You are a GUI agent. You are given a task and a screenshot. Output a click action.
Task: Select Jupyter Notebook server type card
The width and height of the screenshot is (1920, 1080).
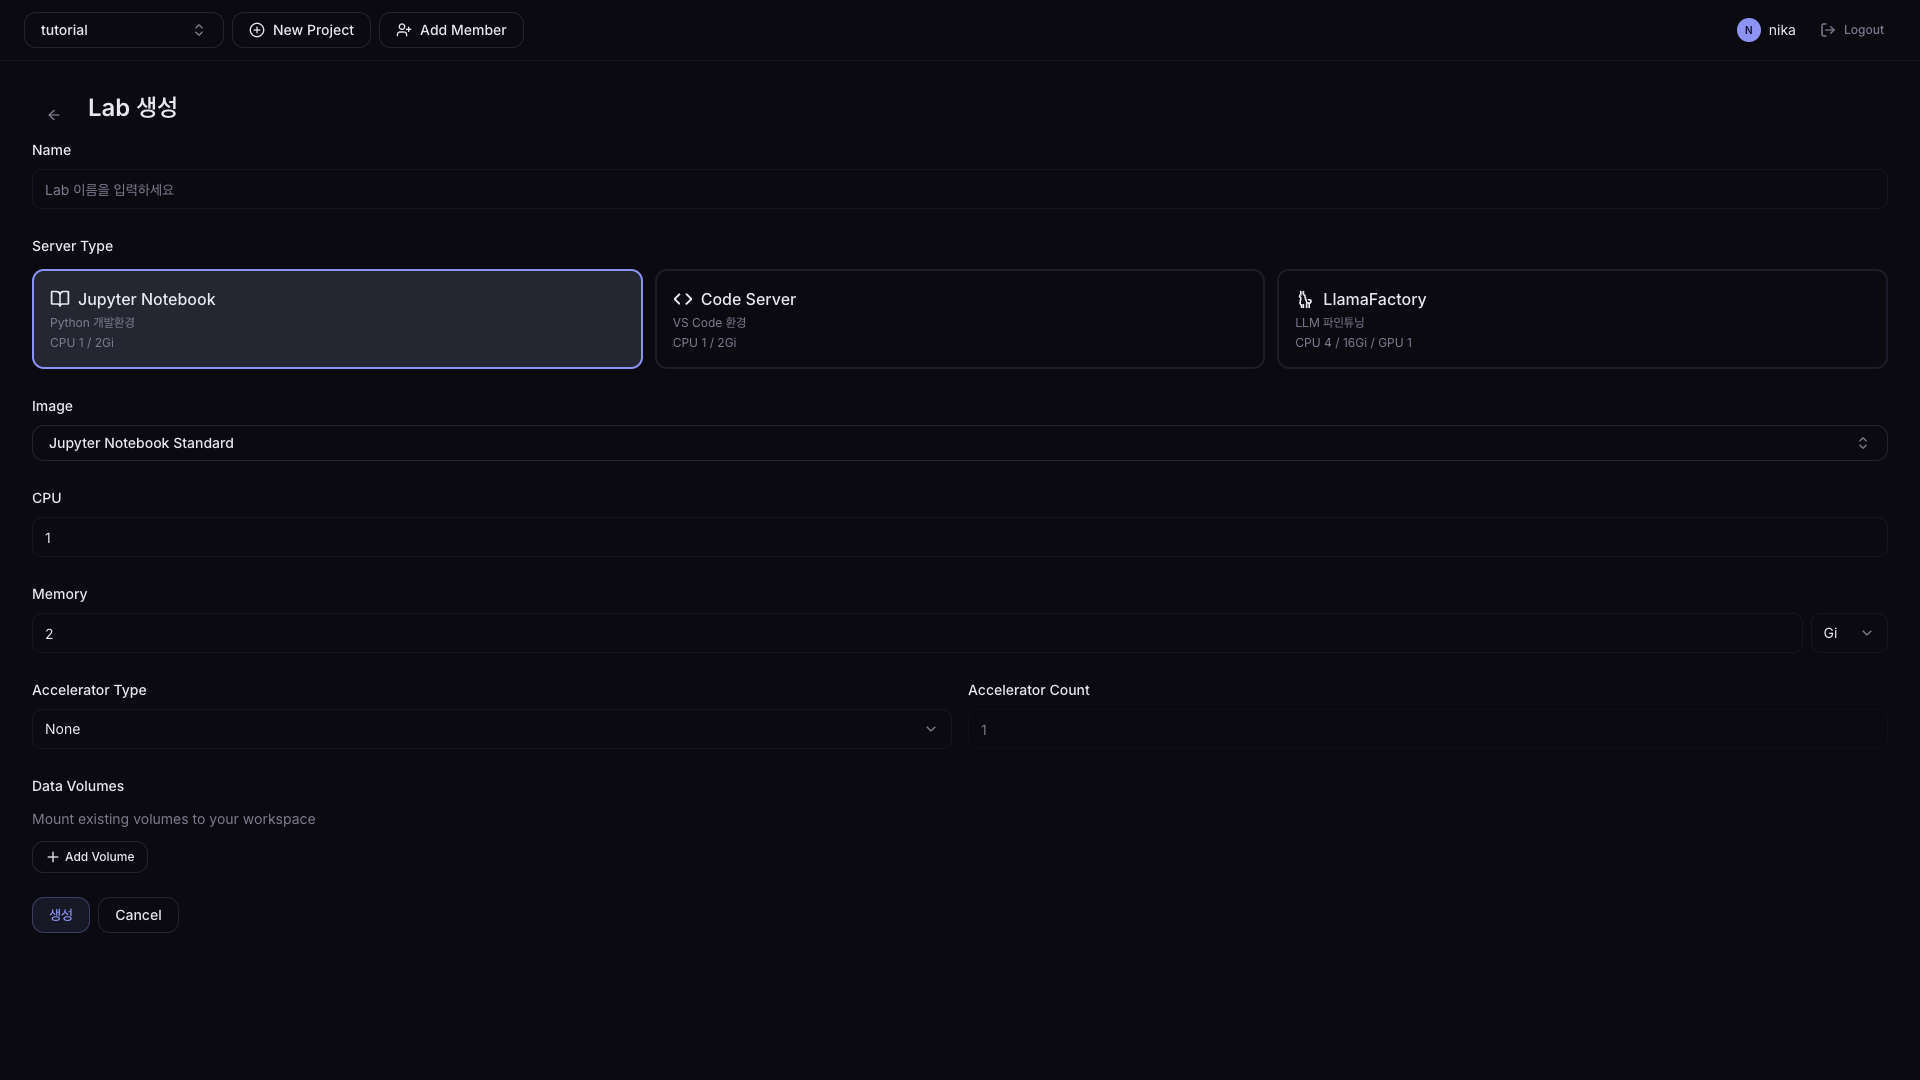coord(337,319)
